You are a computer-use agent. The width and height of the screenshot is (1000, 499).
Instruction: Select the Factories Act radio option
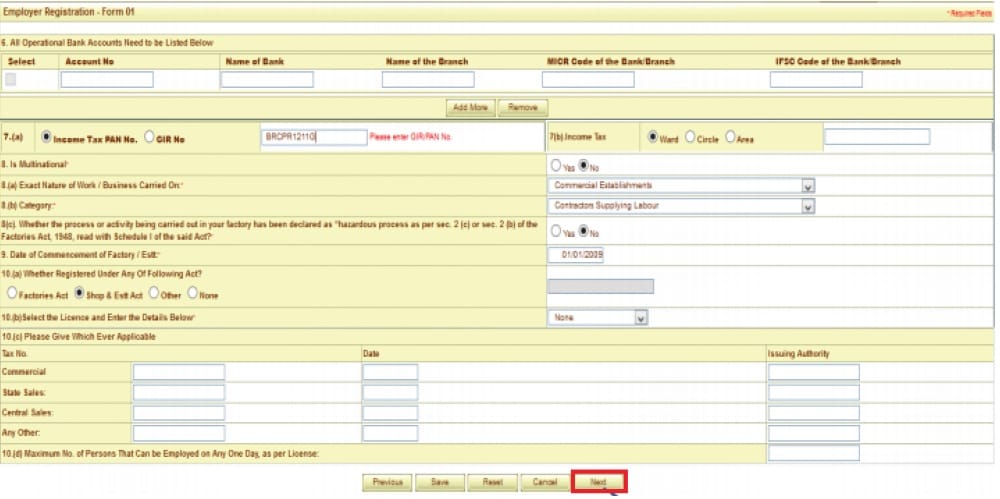point(12,294)
